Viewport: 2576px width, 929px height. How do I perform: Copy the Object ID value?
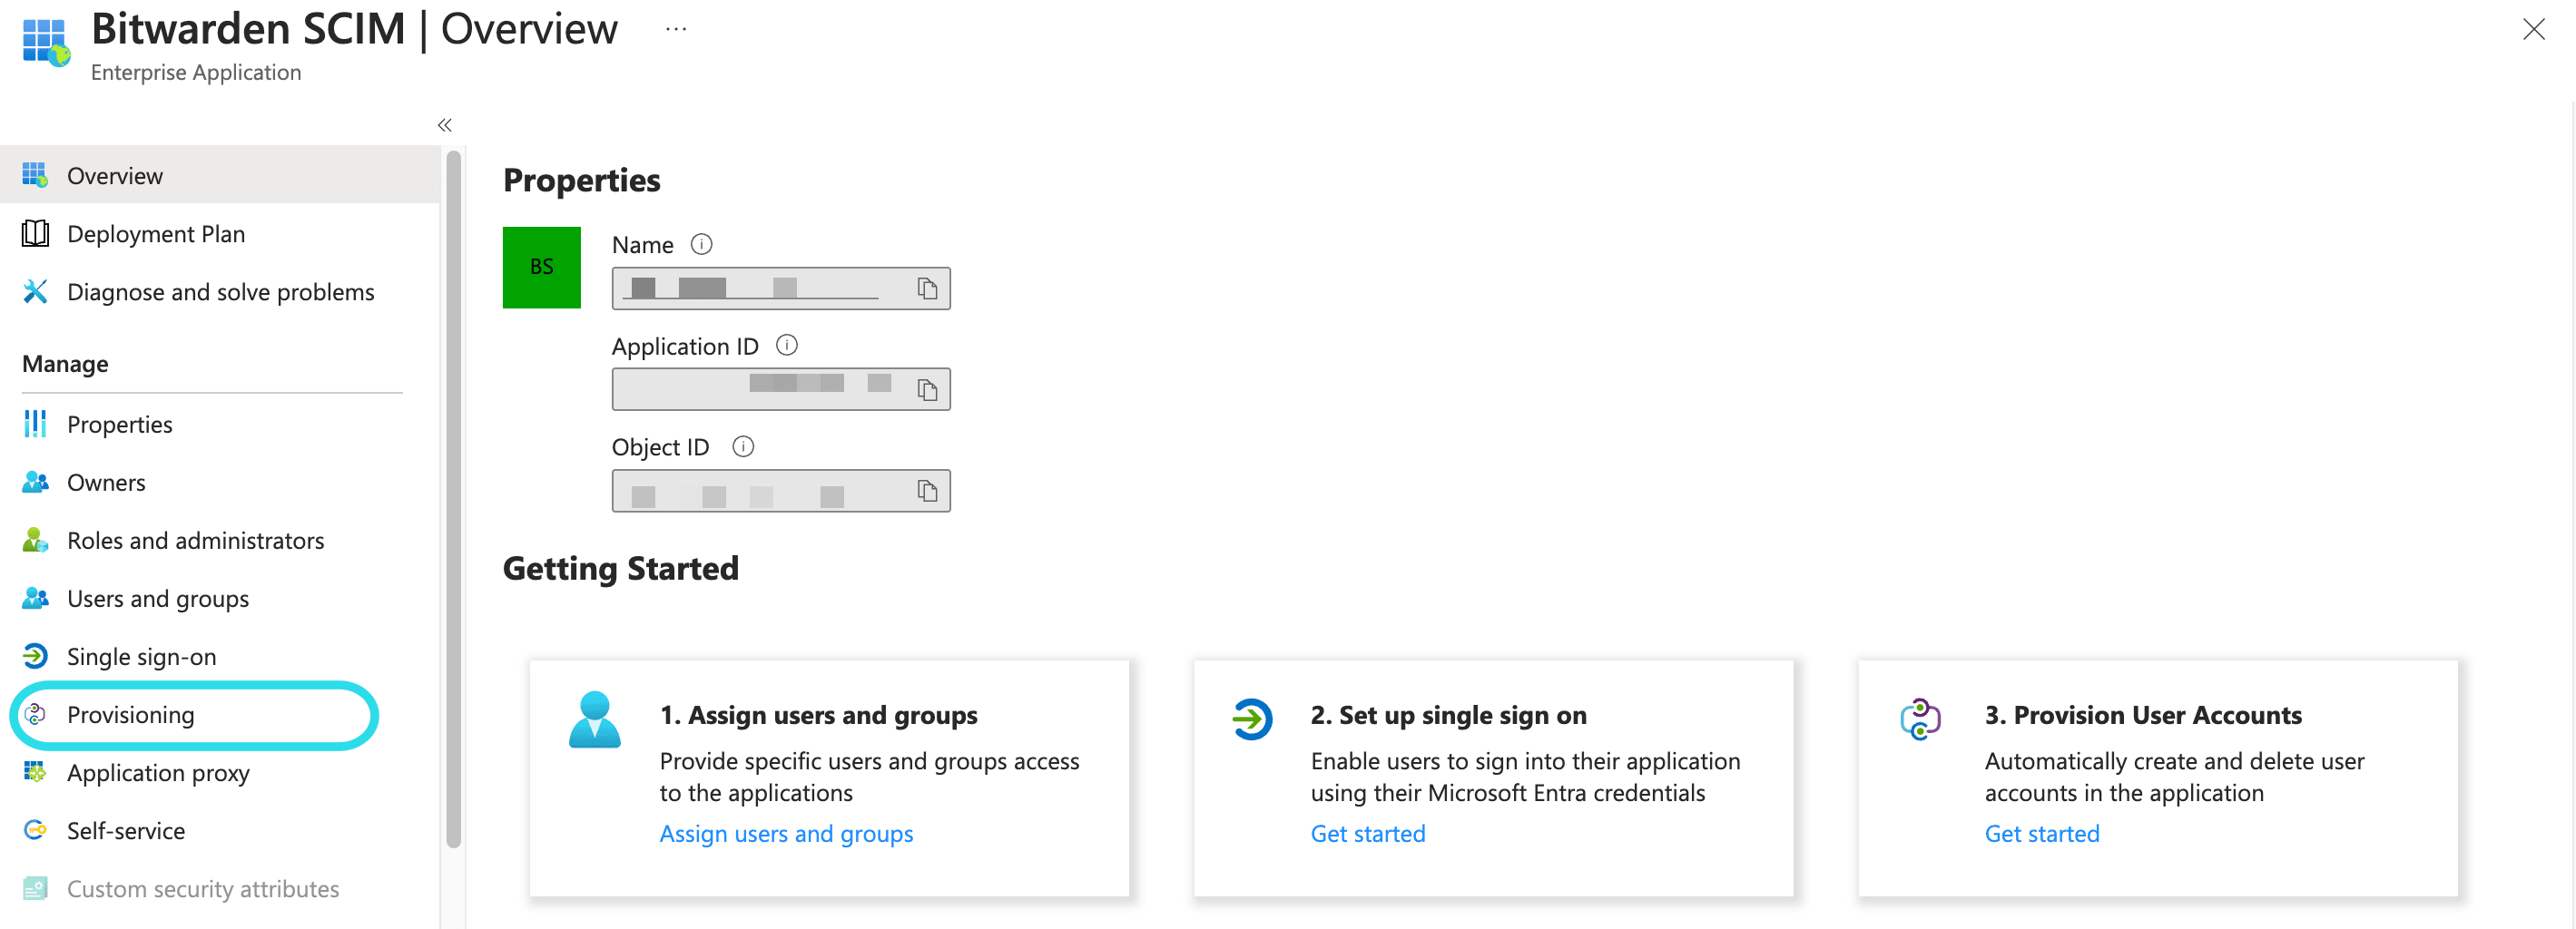[927, 491]
